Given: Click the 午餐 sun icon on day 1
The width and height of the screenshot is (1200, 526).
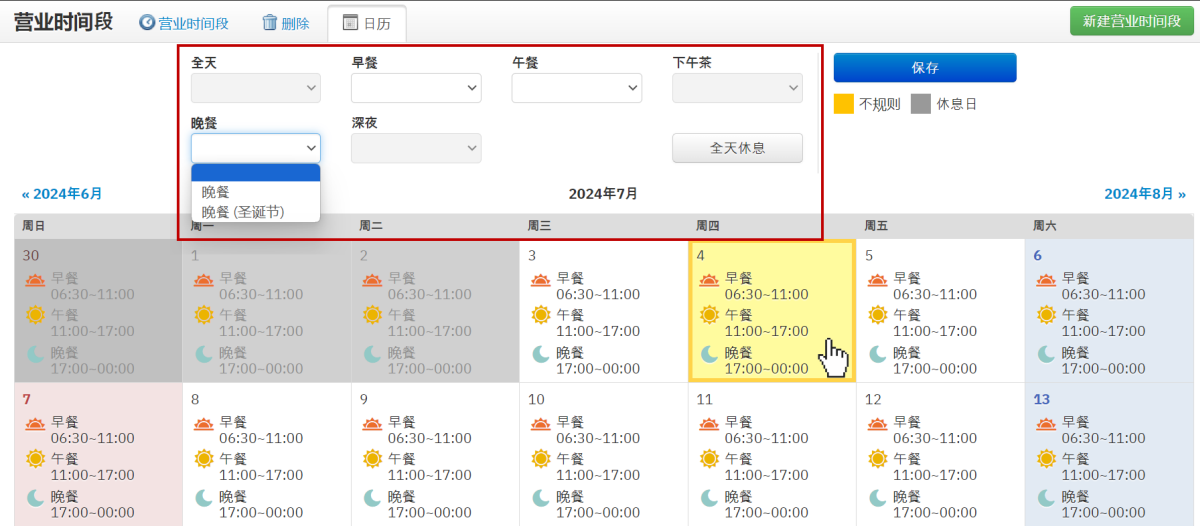Looking at the screenshot, I should coord(204,315).
